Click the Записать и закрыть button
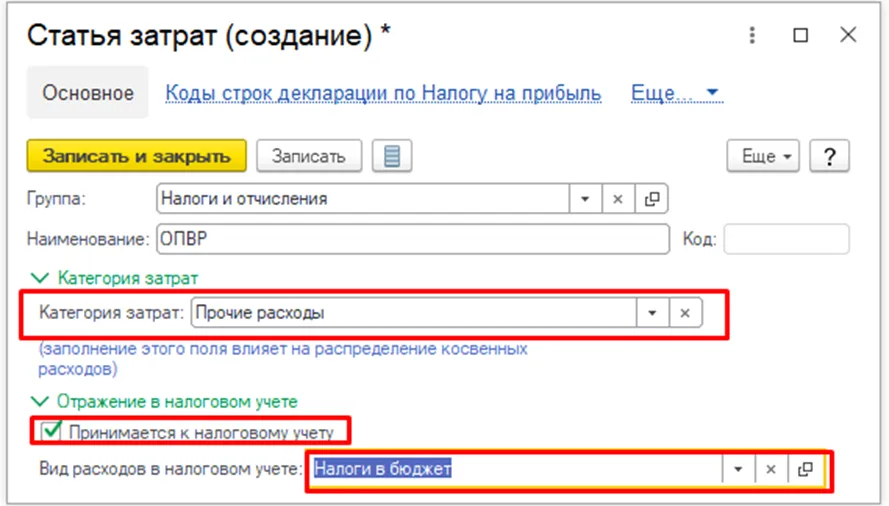The height and width of the screenshot is (506, 889). pos(137,156)
